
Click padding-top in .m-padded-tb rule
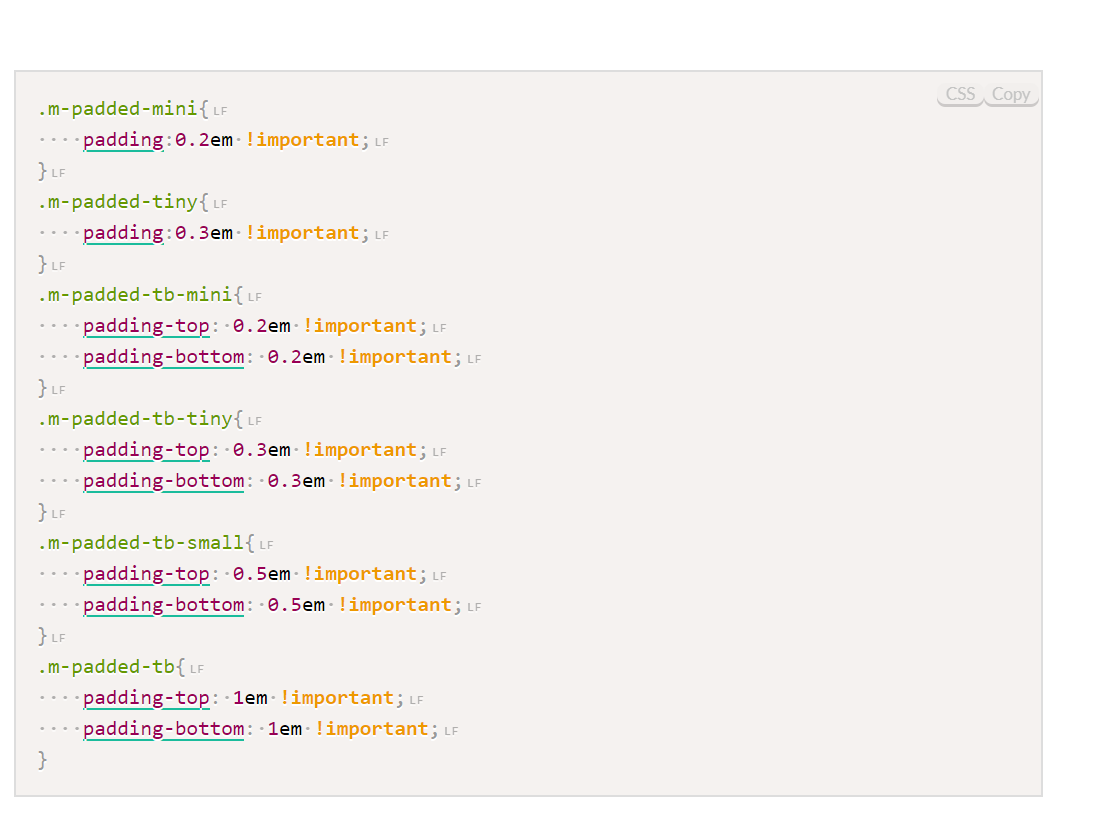click(146, 698)
